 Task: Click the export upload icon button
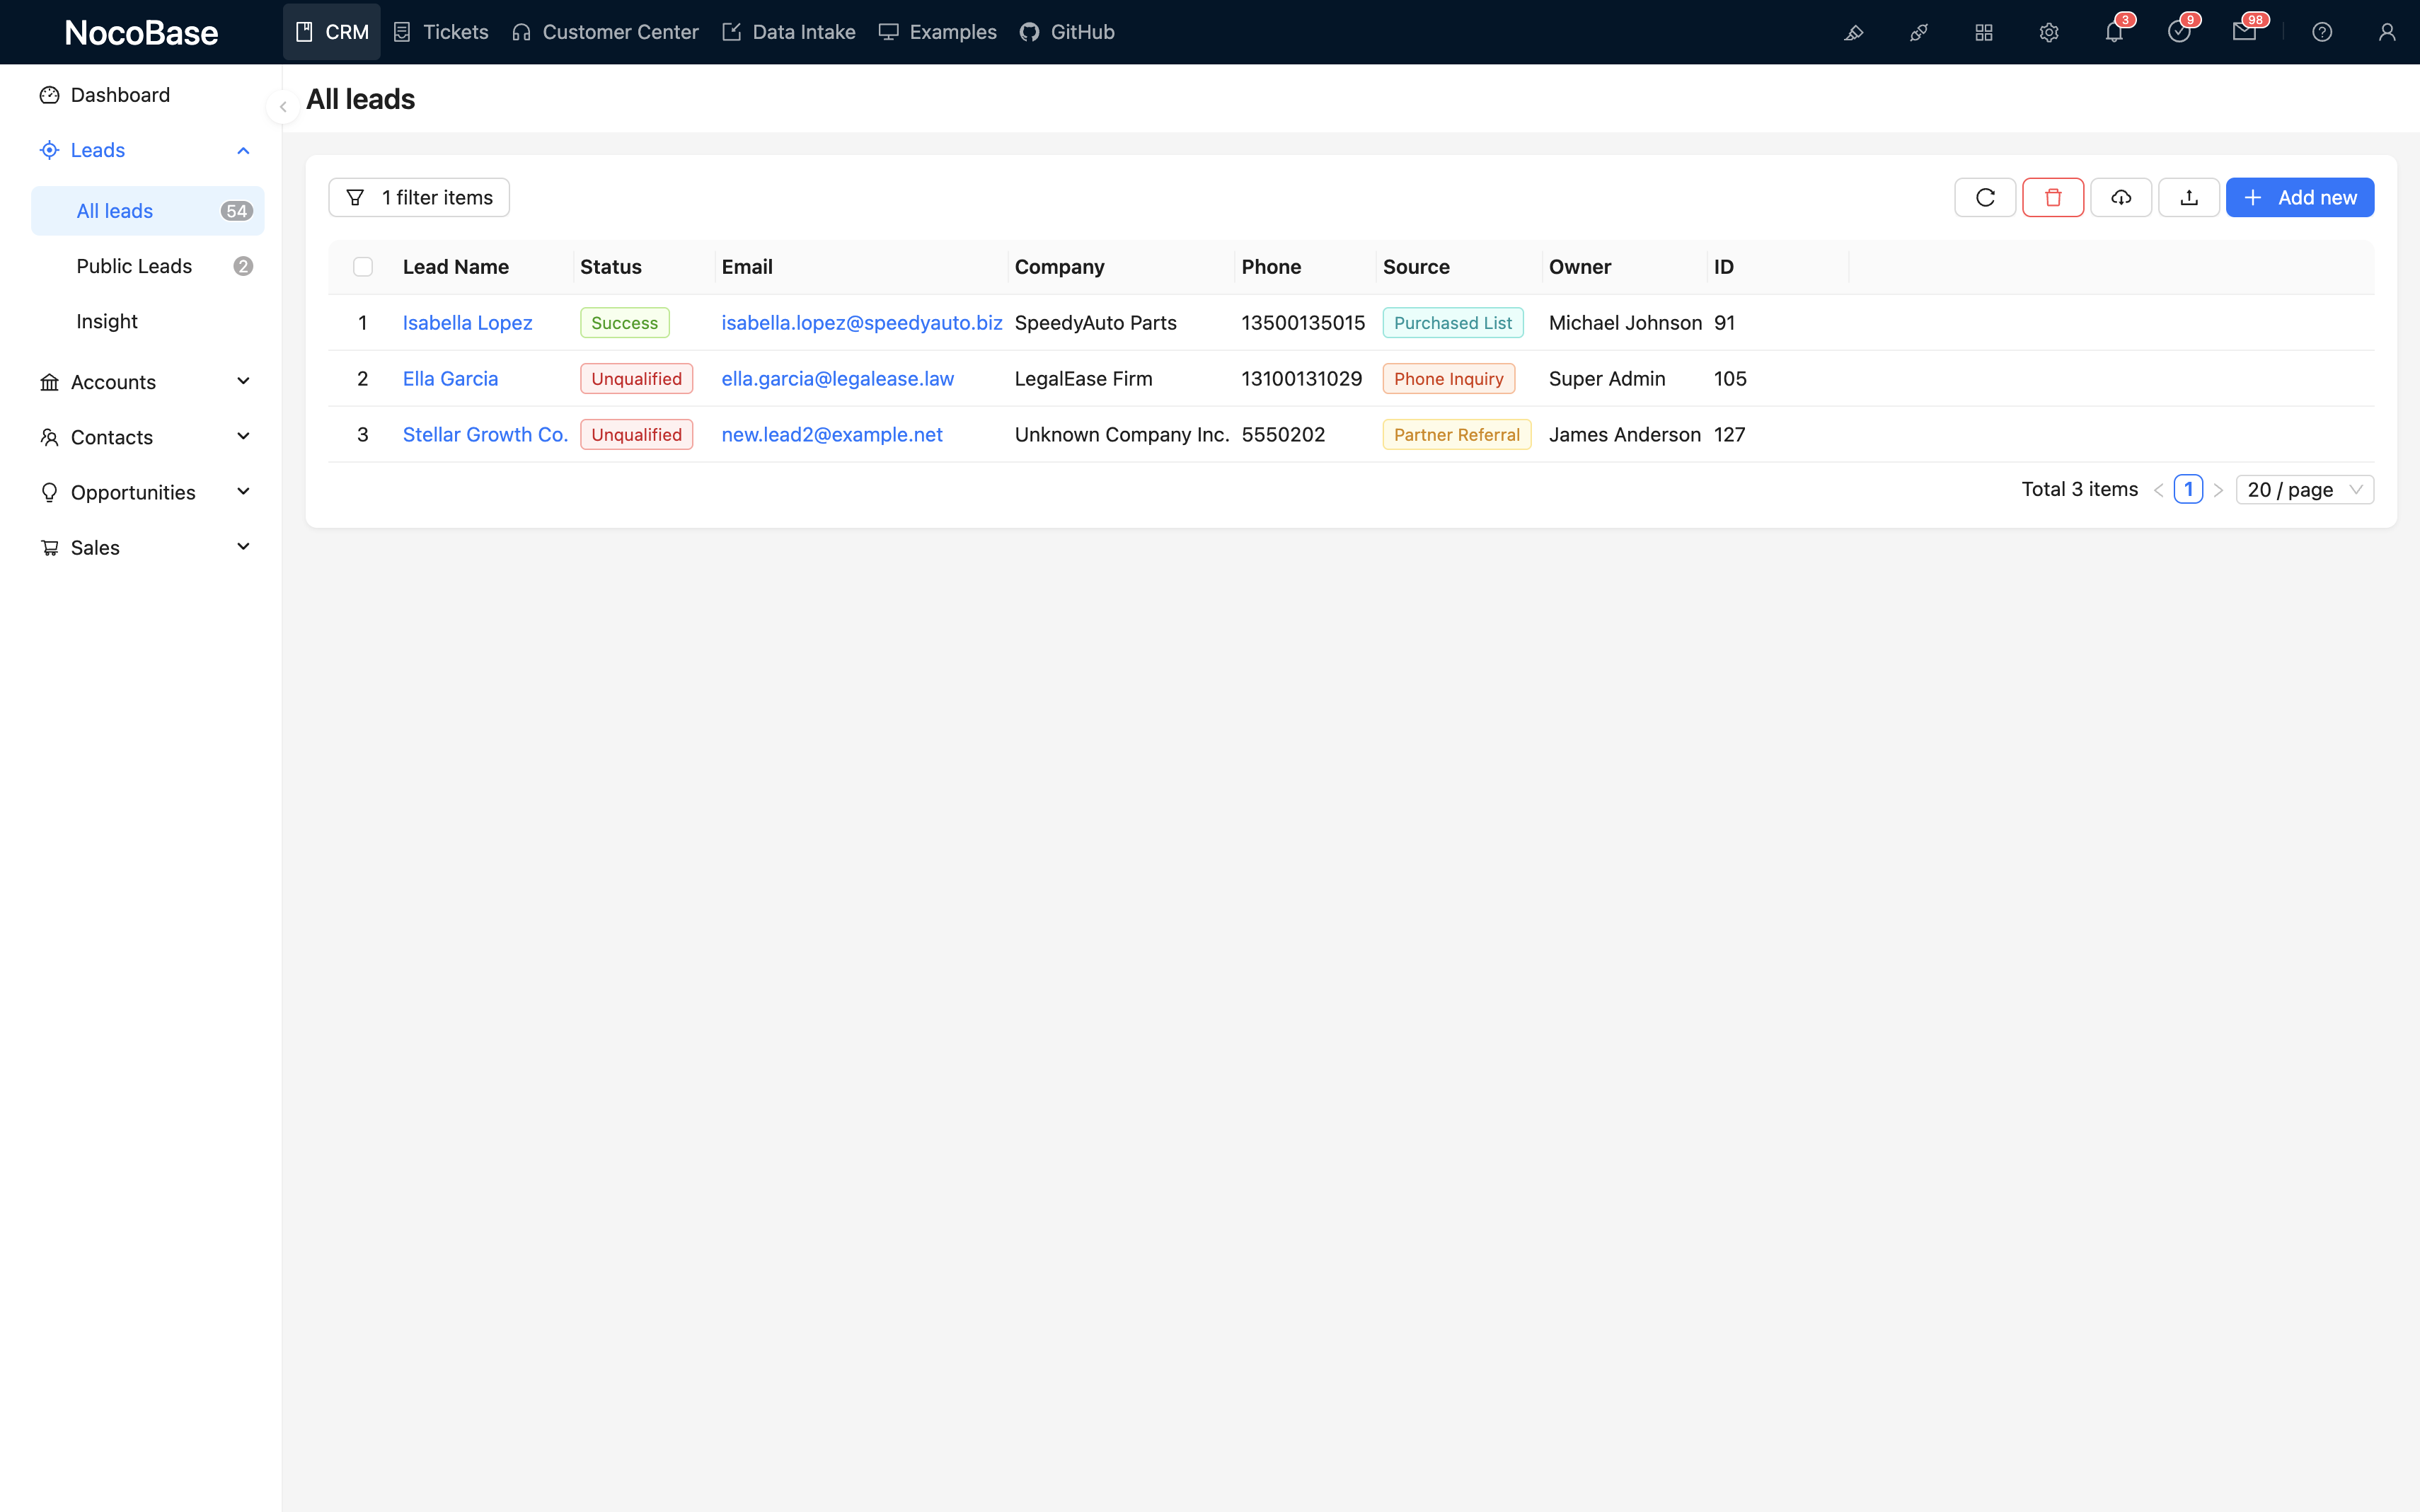(2188, 198)
